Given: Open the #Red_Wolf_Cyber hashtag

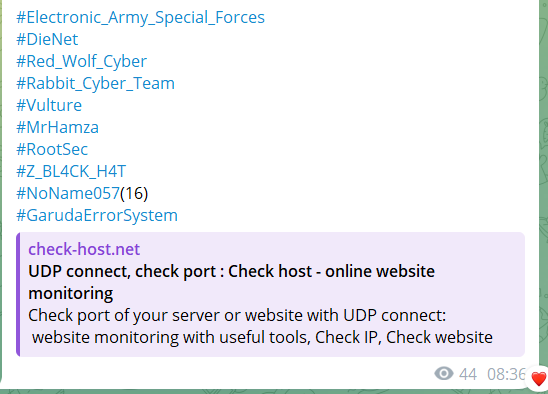Looking at the screenshot, I should 81,62.
